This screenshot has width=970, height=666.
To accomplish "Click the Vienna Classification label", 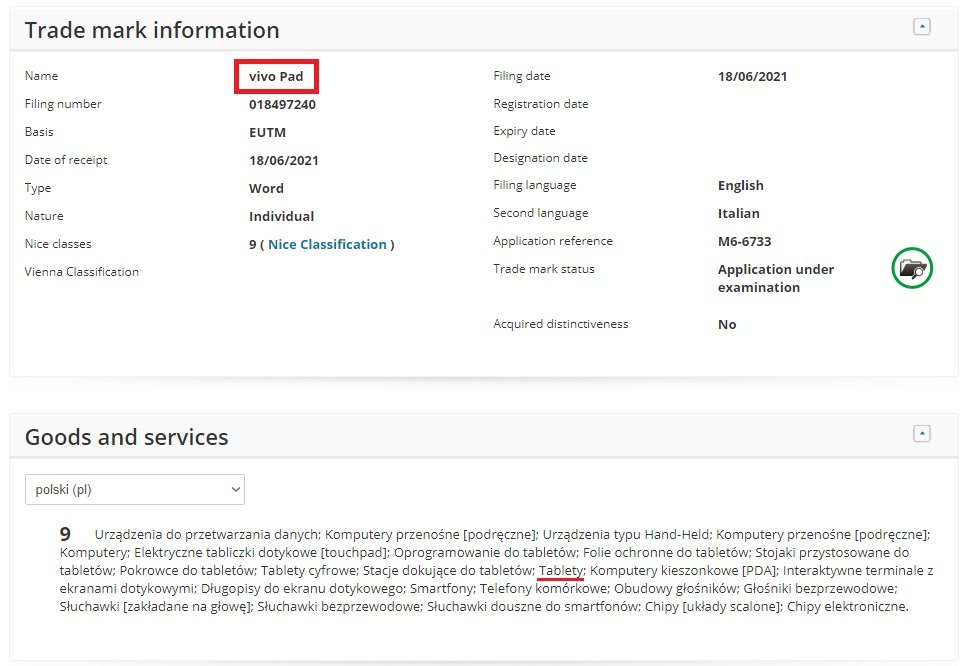I will tap(82, 271).
